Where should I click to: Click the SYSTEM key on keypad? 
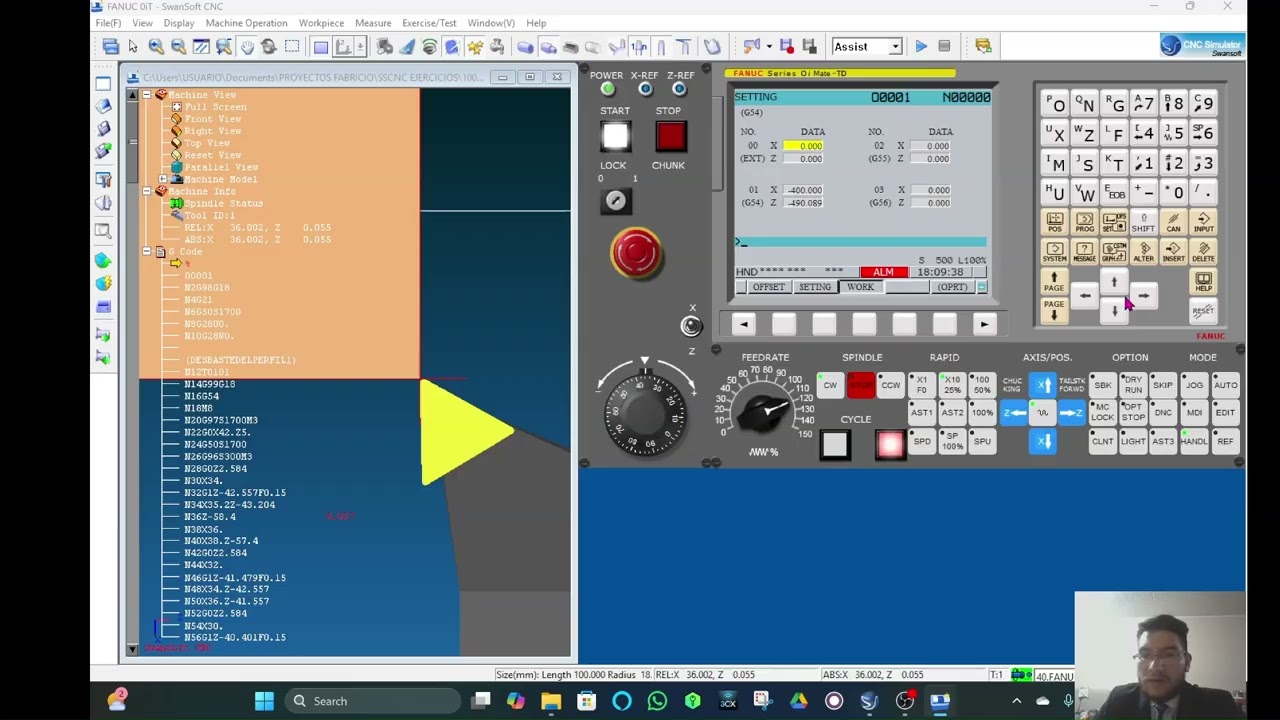(x=1054, y=252)
